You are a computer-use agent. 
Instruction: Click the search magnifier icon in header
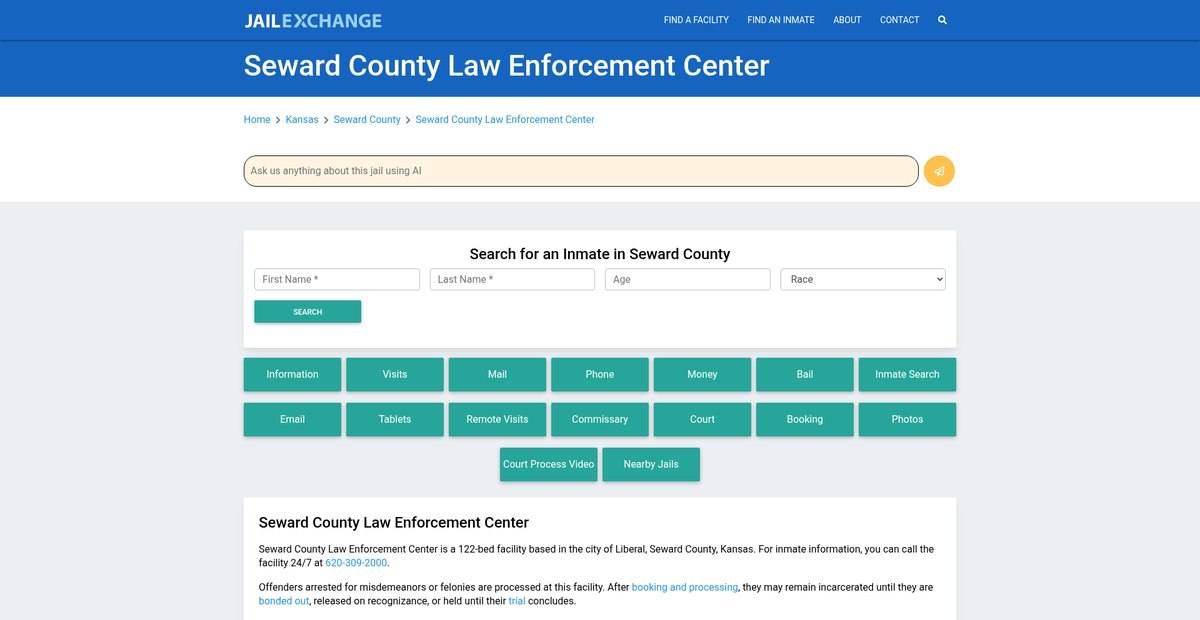pos(942,20)
